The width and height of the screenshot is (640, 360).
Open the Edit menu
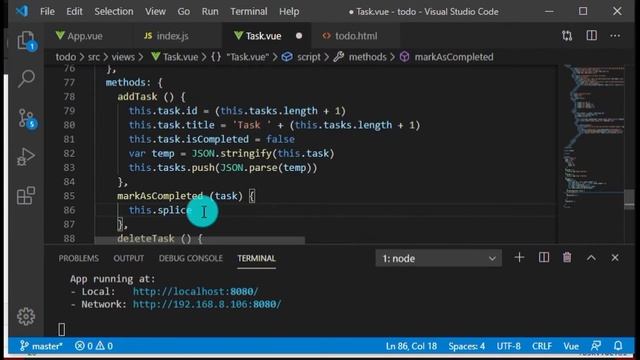[x=74, y=11]
